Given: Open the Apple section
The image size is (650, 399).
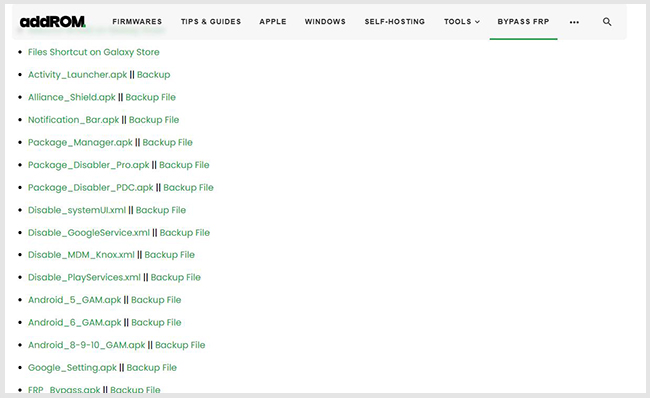Looking at the screenshot, I should click(273, 22).
